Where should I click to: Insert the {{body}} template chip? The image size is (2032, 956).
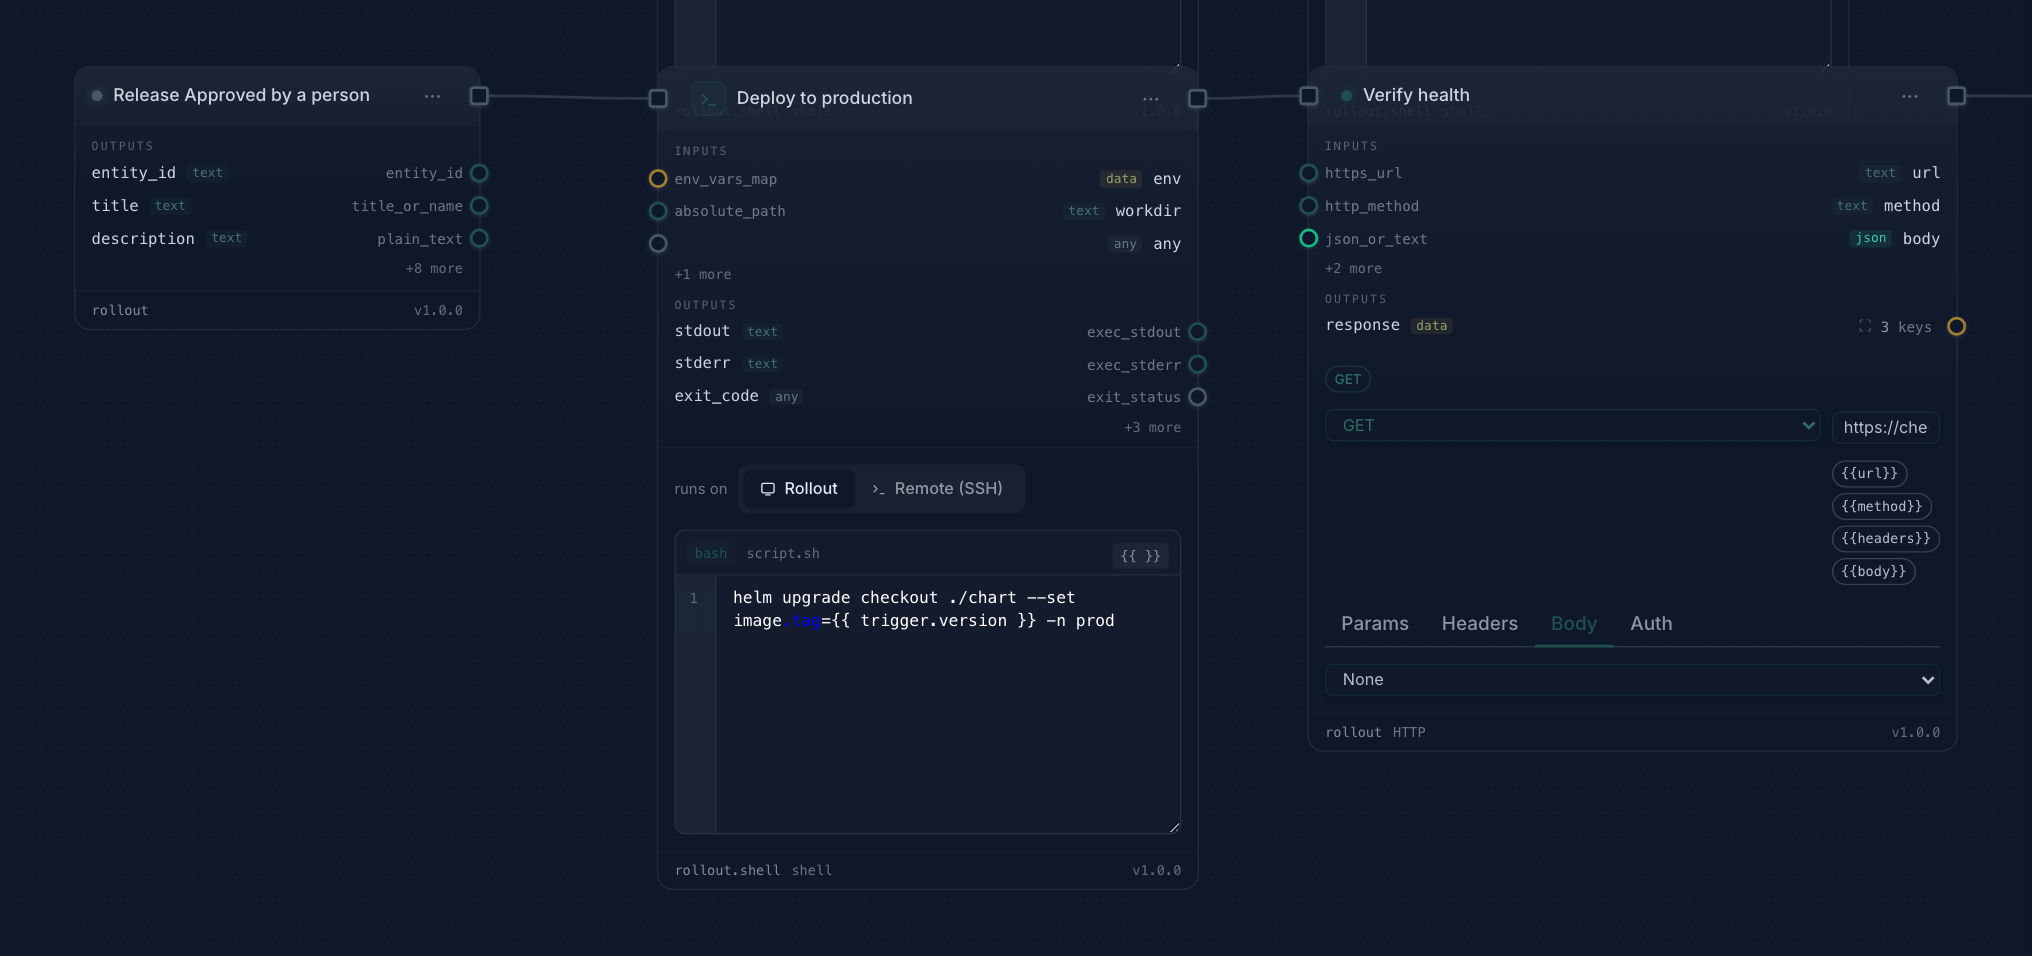(1873, 571)
